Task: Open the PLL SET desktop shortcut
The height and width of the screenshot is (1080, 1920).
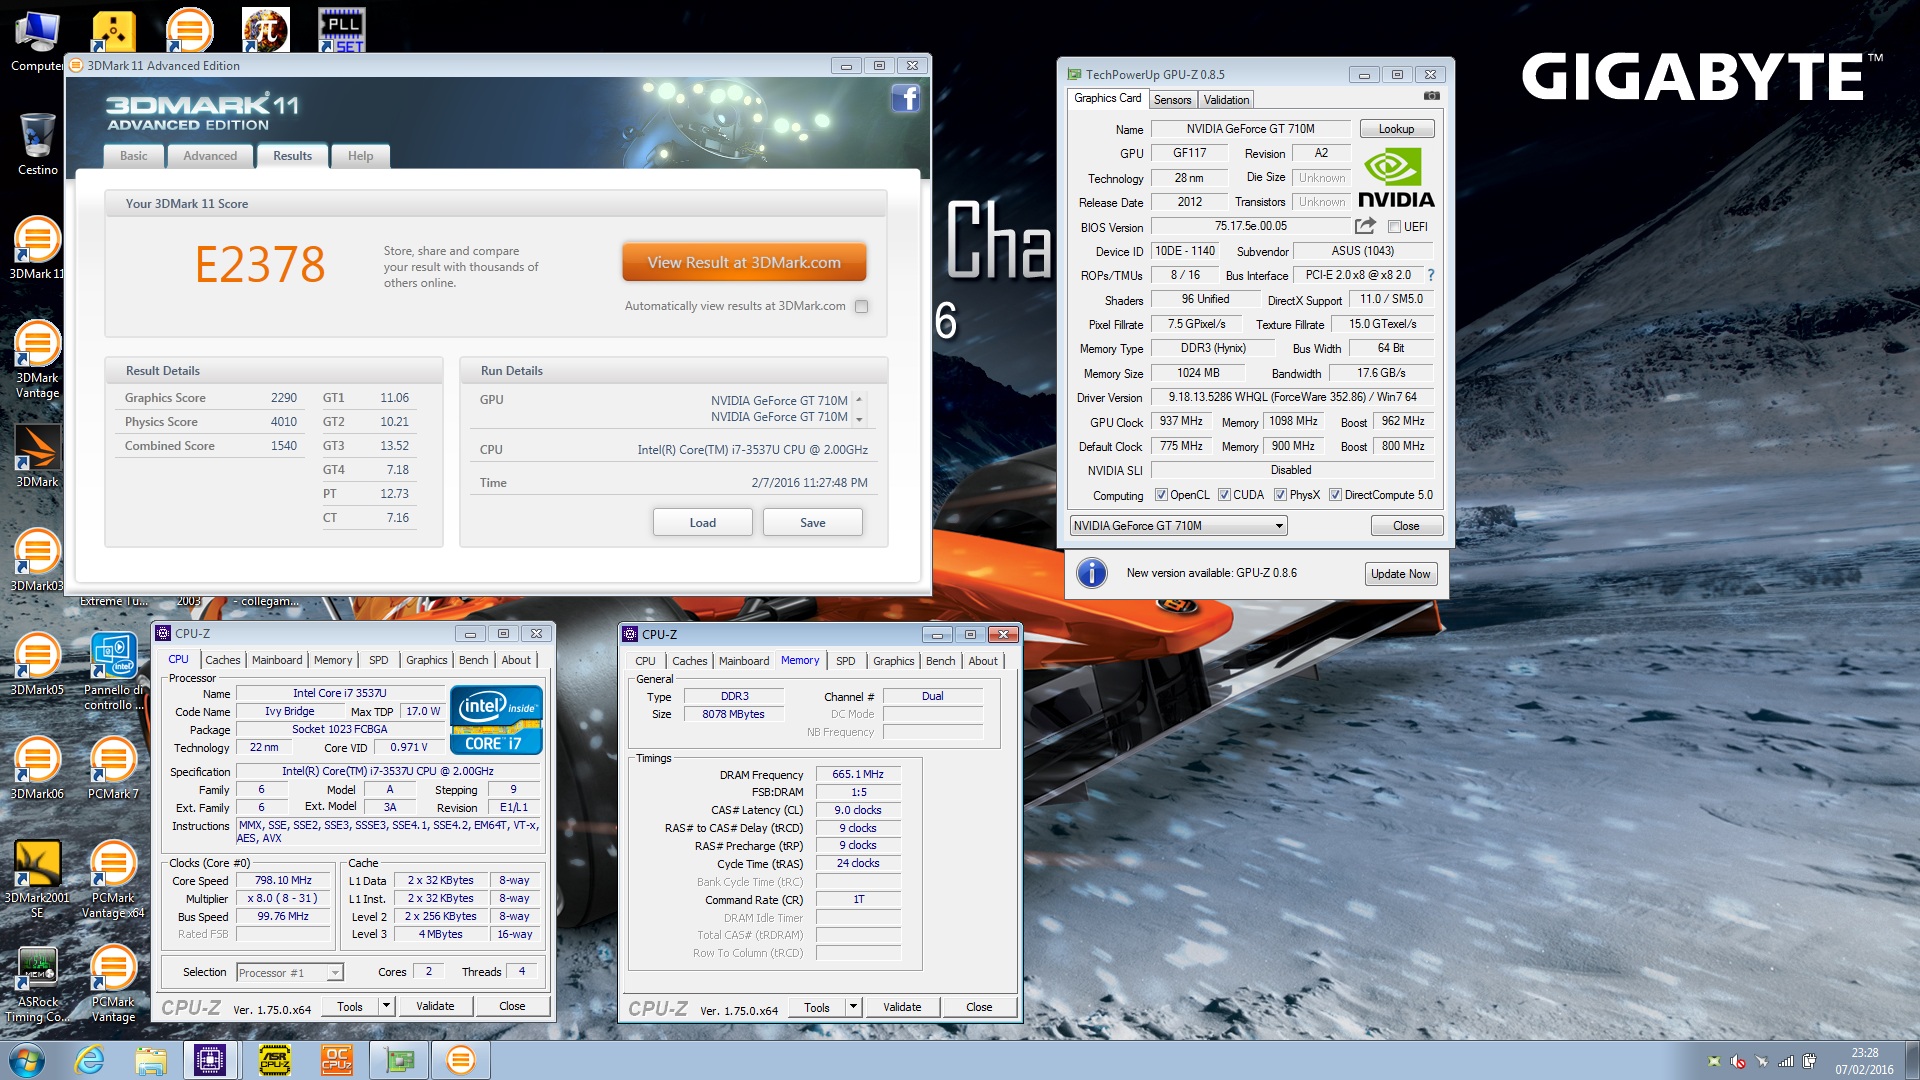Action: coord(342,30)
